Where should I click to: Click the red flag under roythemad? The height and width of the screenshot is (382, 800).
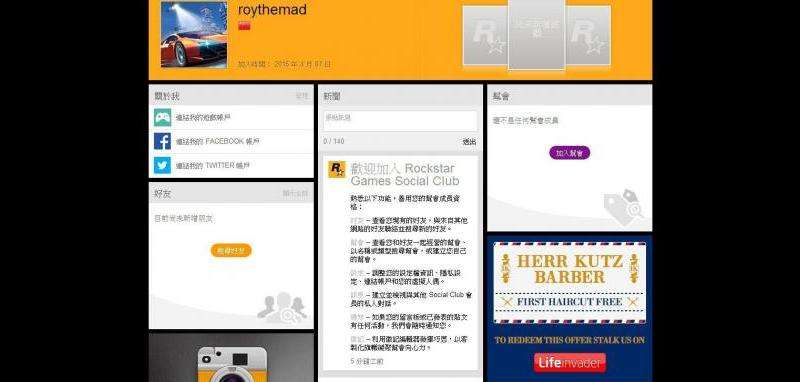click(244, 26)
